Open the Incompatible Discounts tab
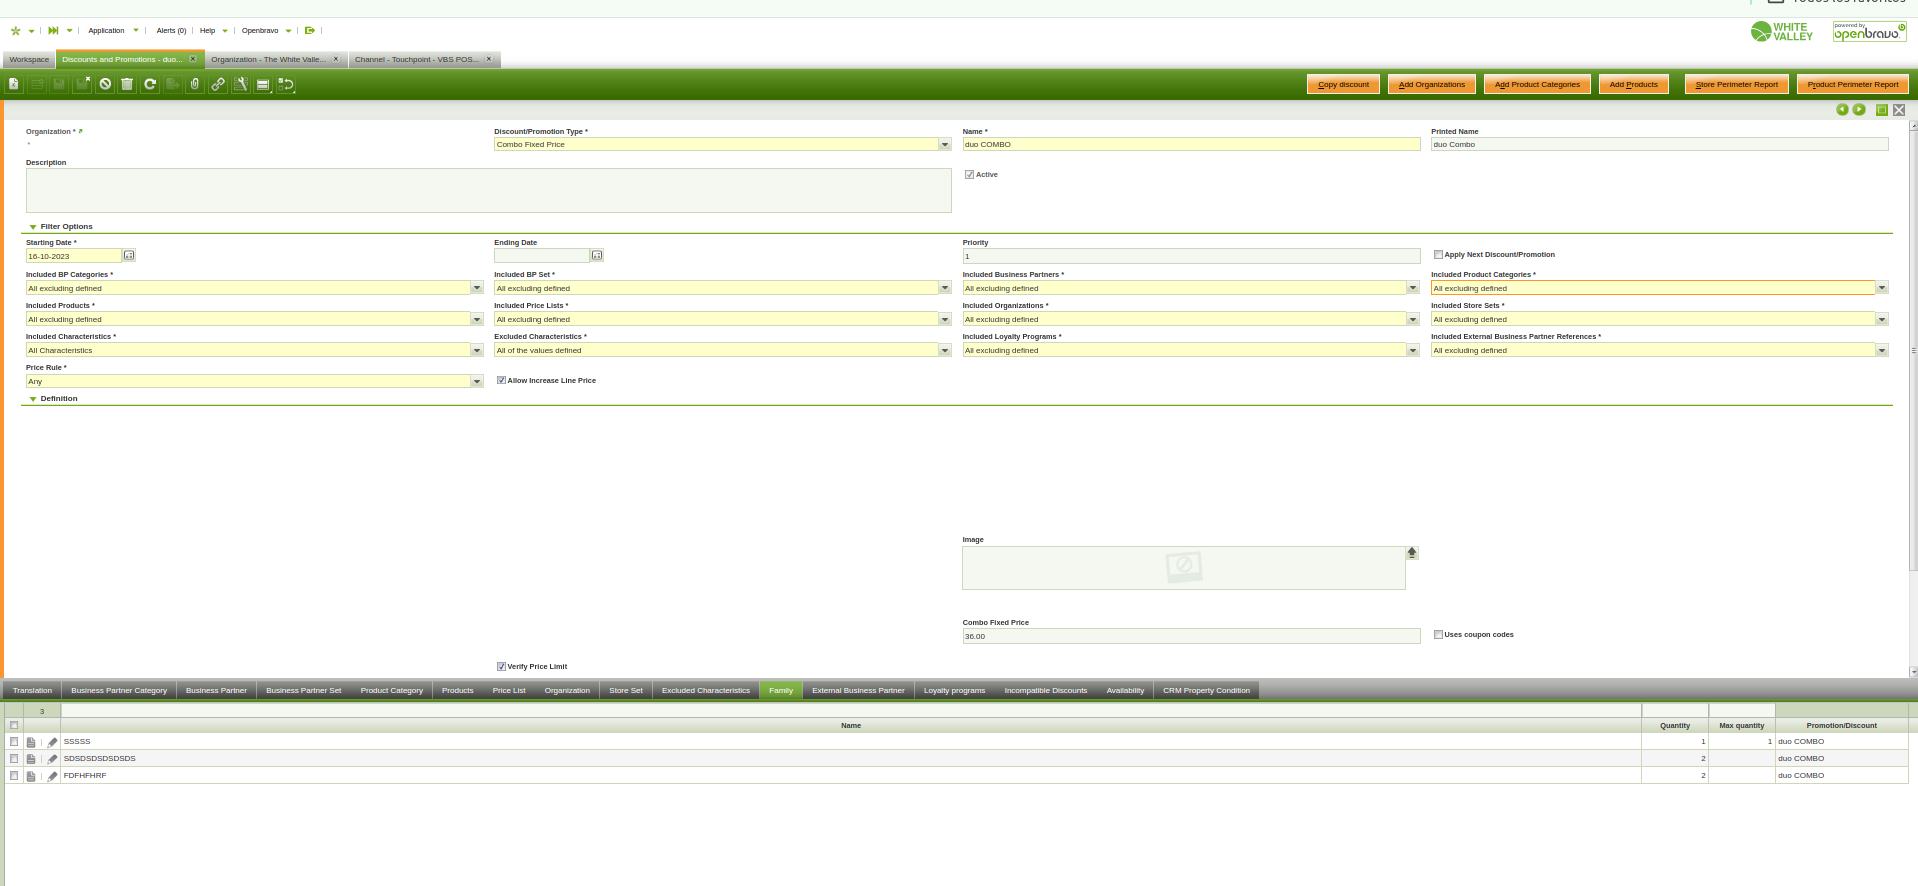 pyautogui.click(x=1045, y=691)
